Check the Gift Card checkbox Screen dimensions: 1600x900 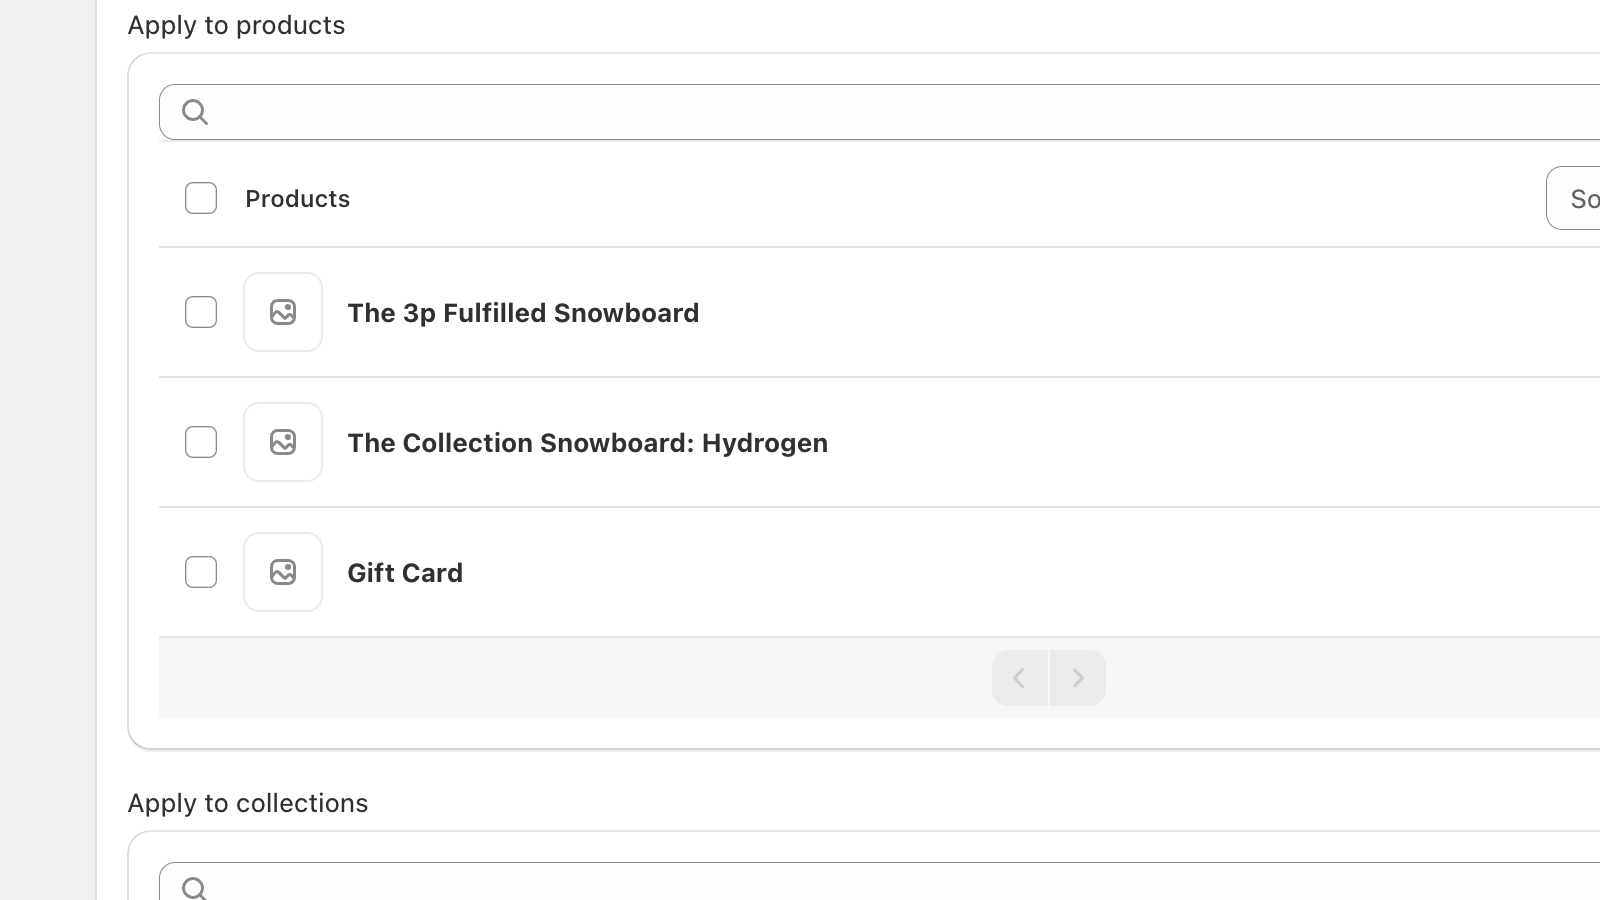200,572
